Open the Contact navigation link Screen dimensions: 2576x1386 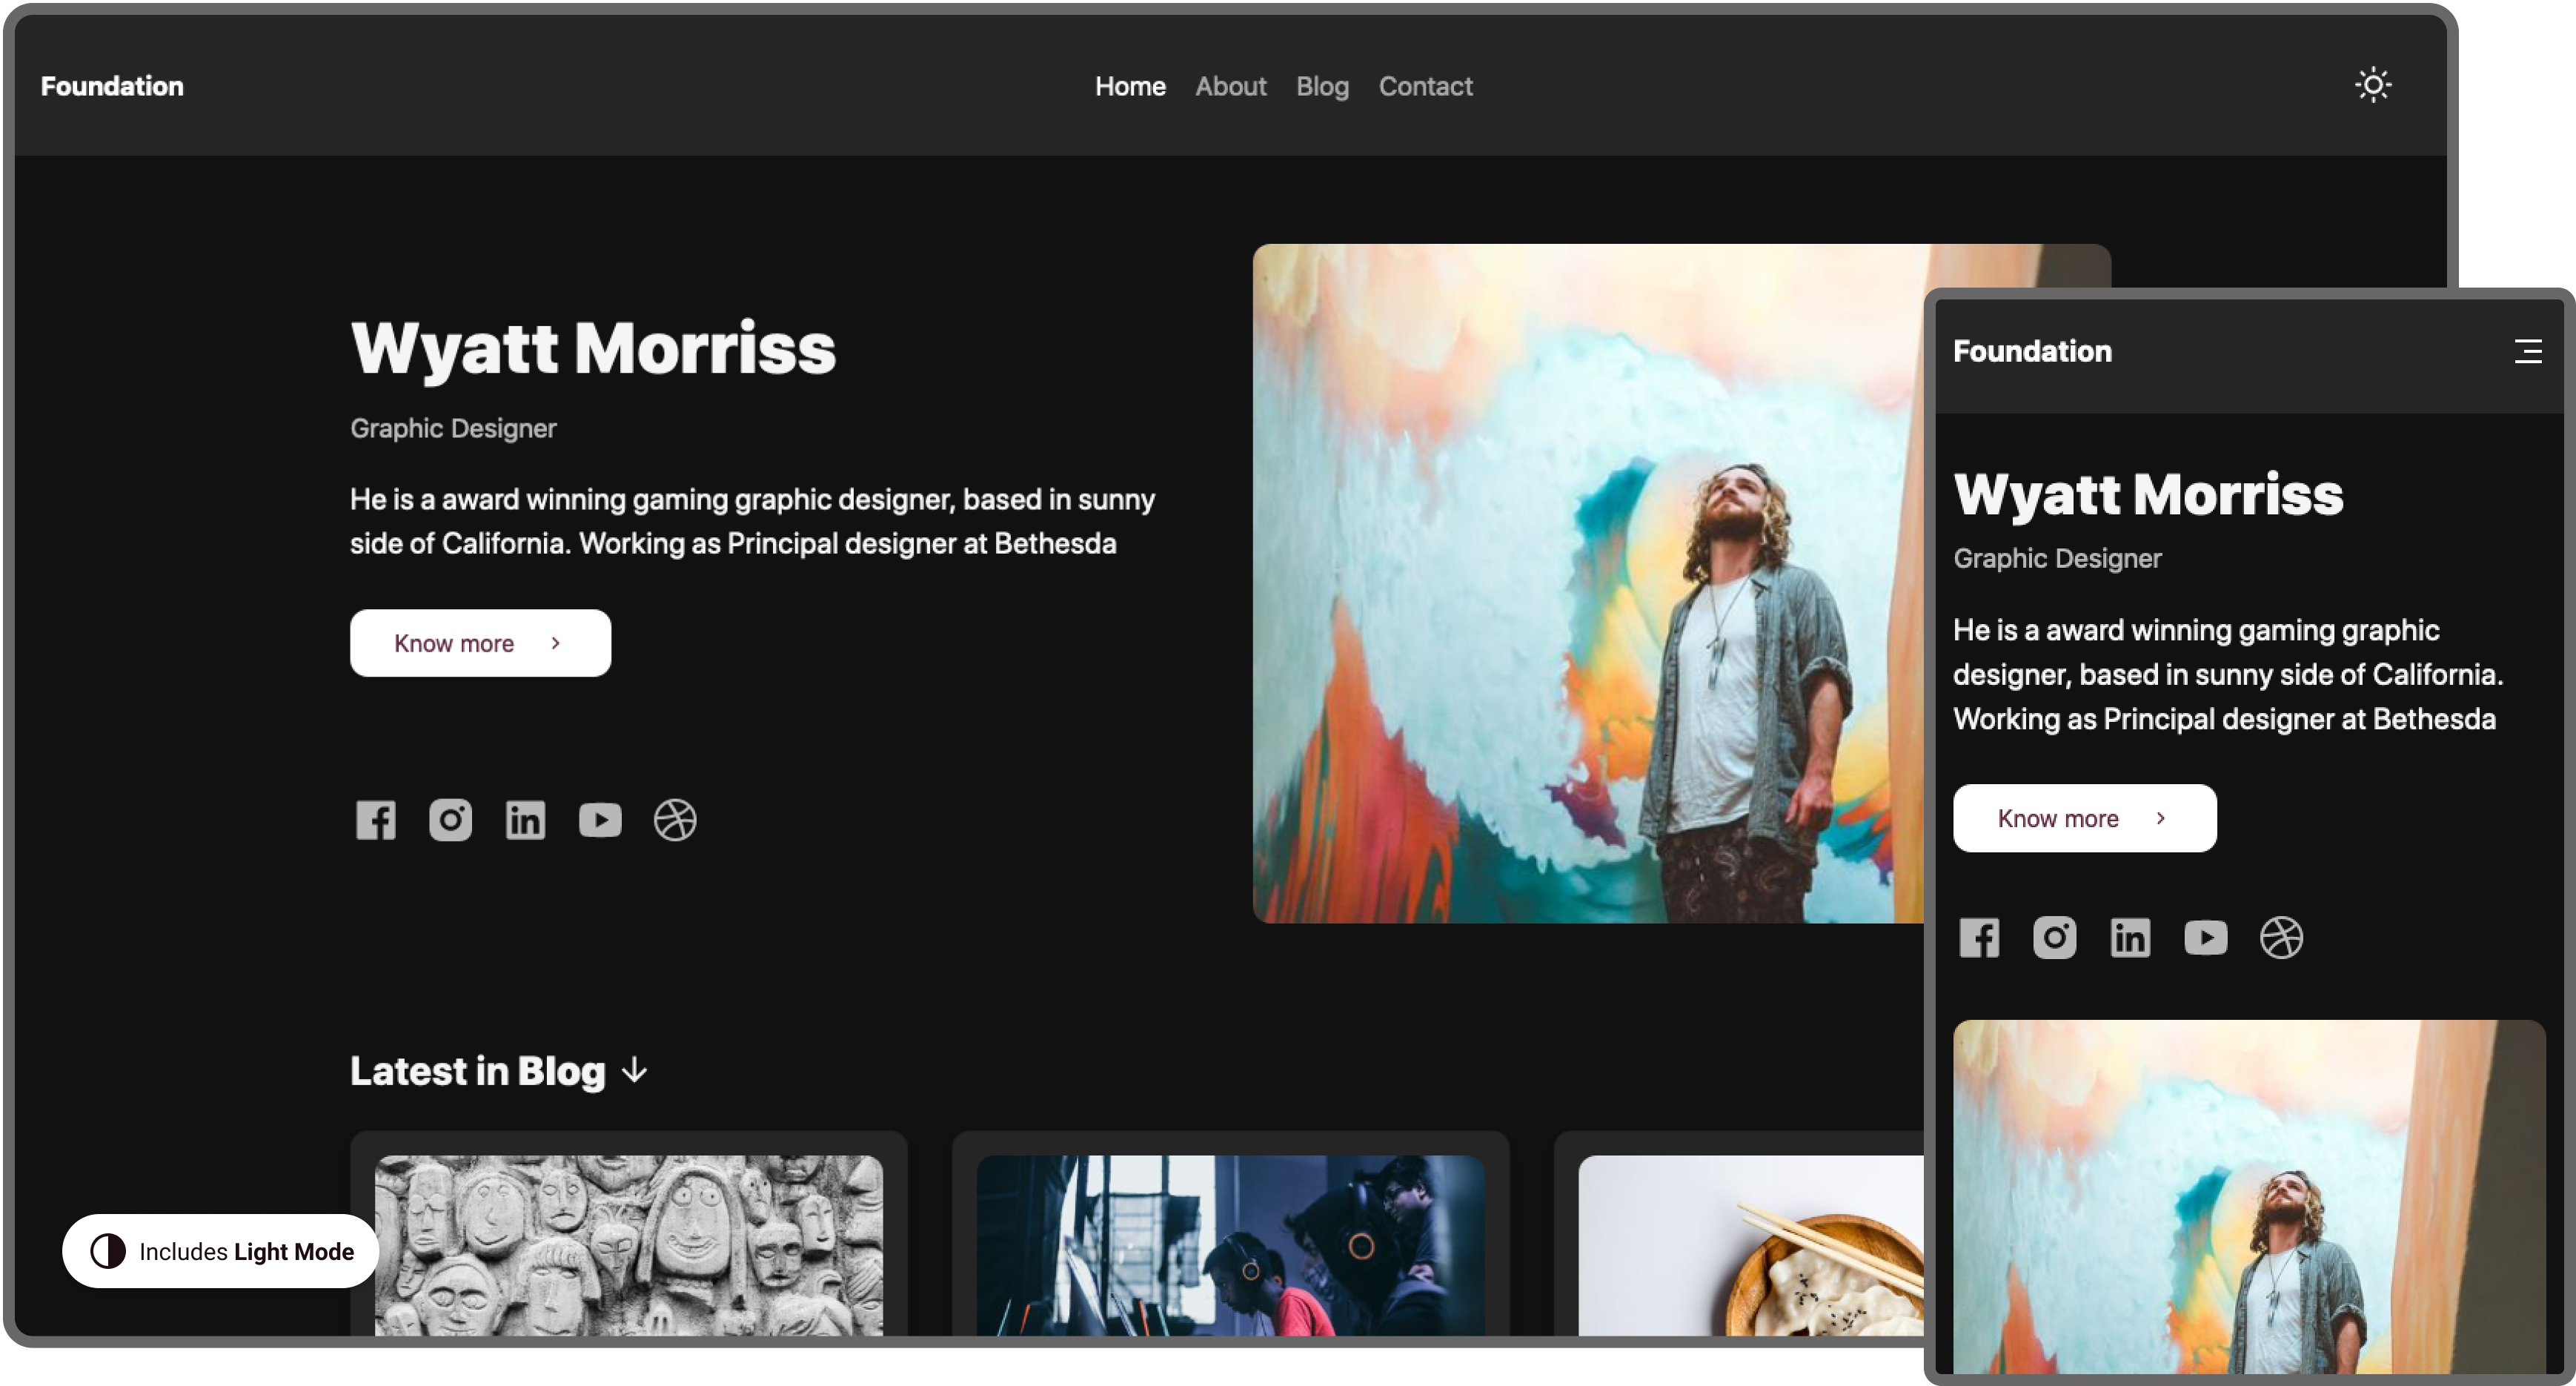(1425, 86)
